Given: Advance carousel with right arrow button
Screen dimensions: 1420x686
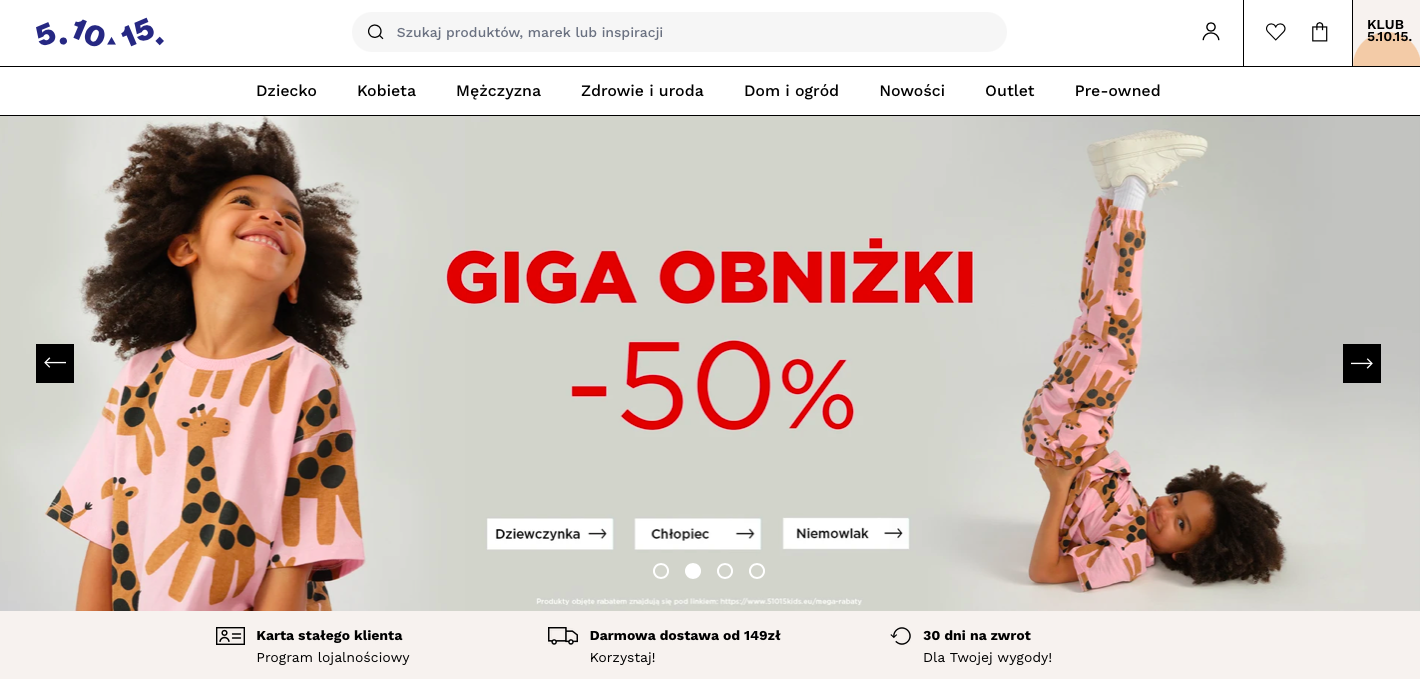Looking at the screenshot, I should pyautogui.click(x=1362, y=363).
